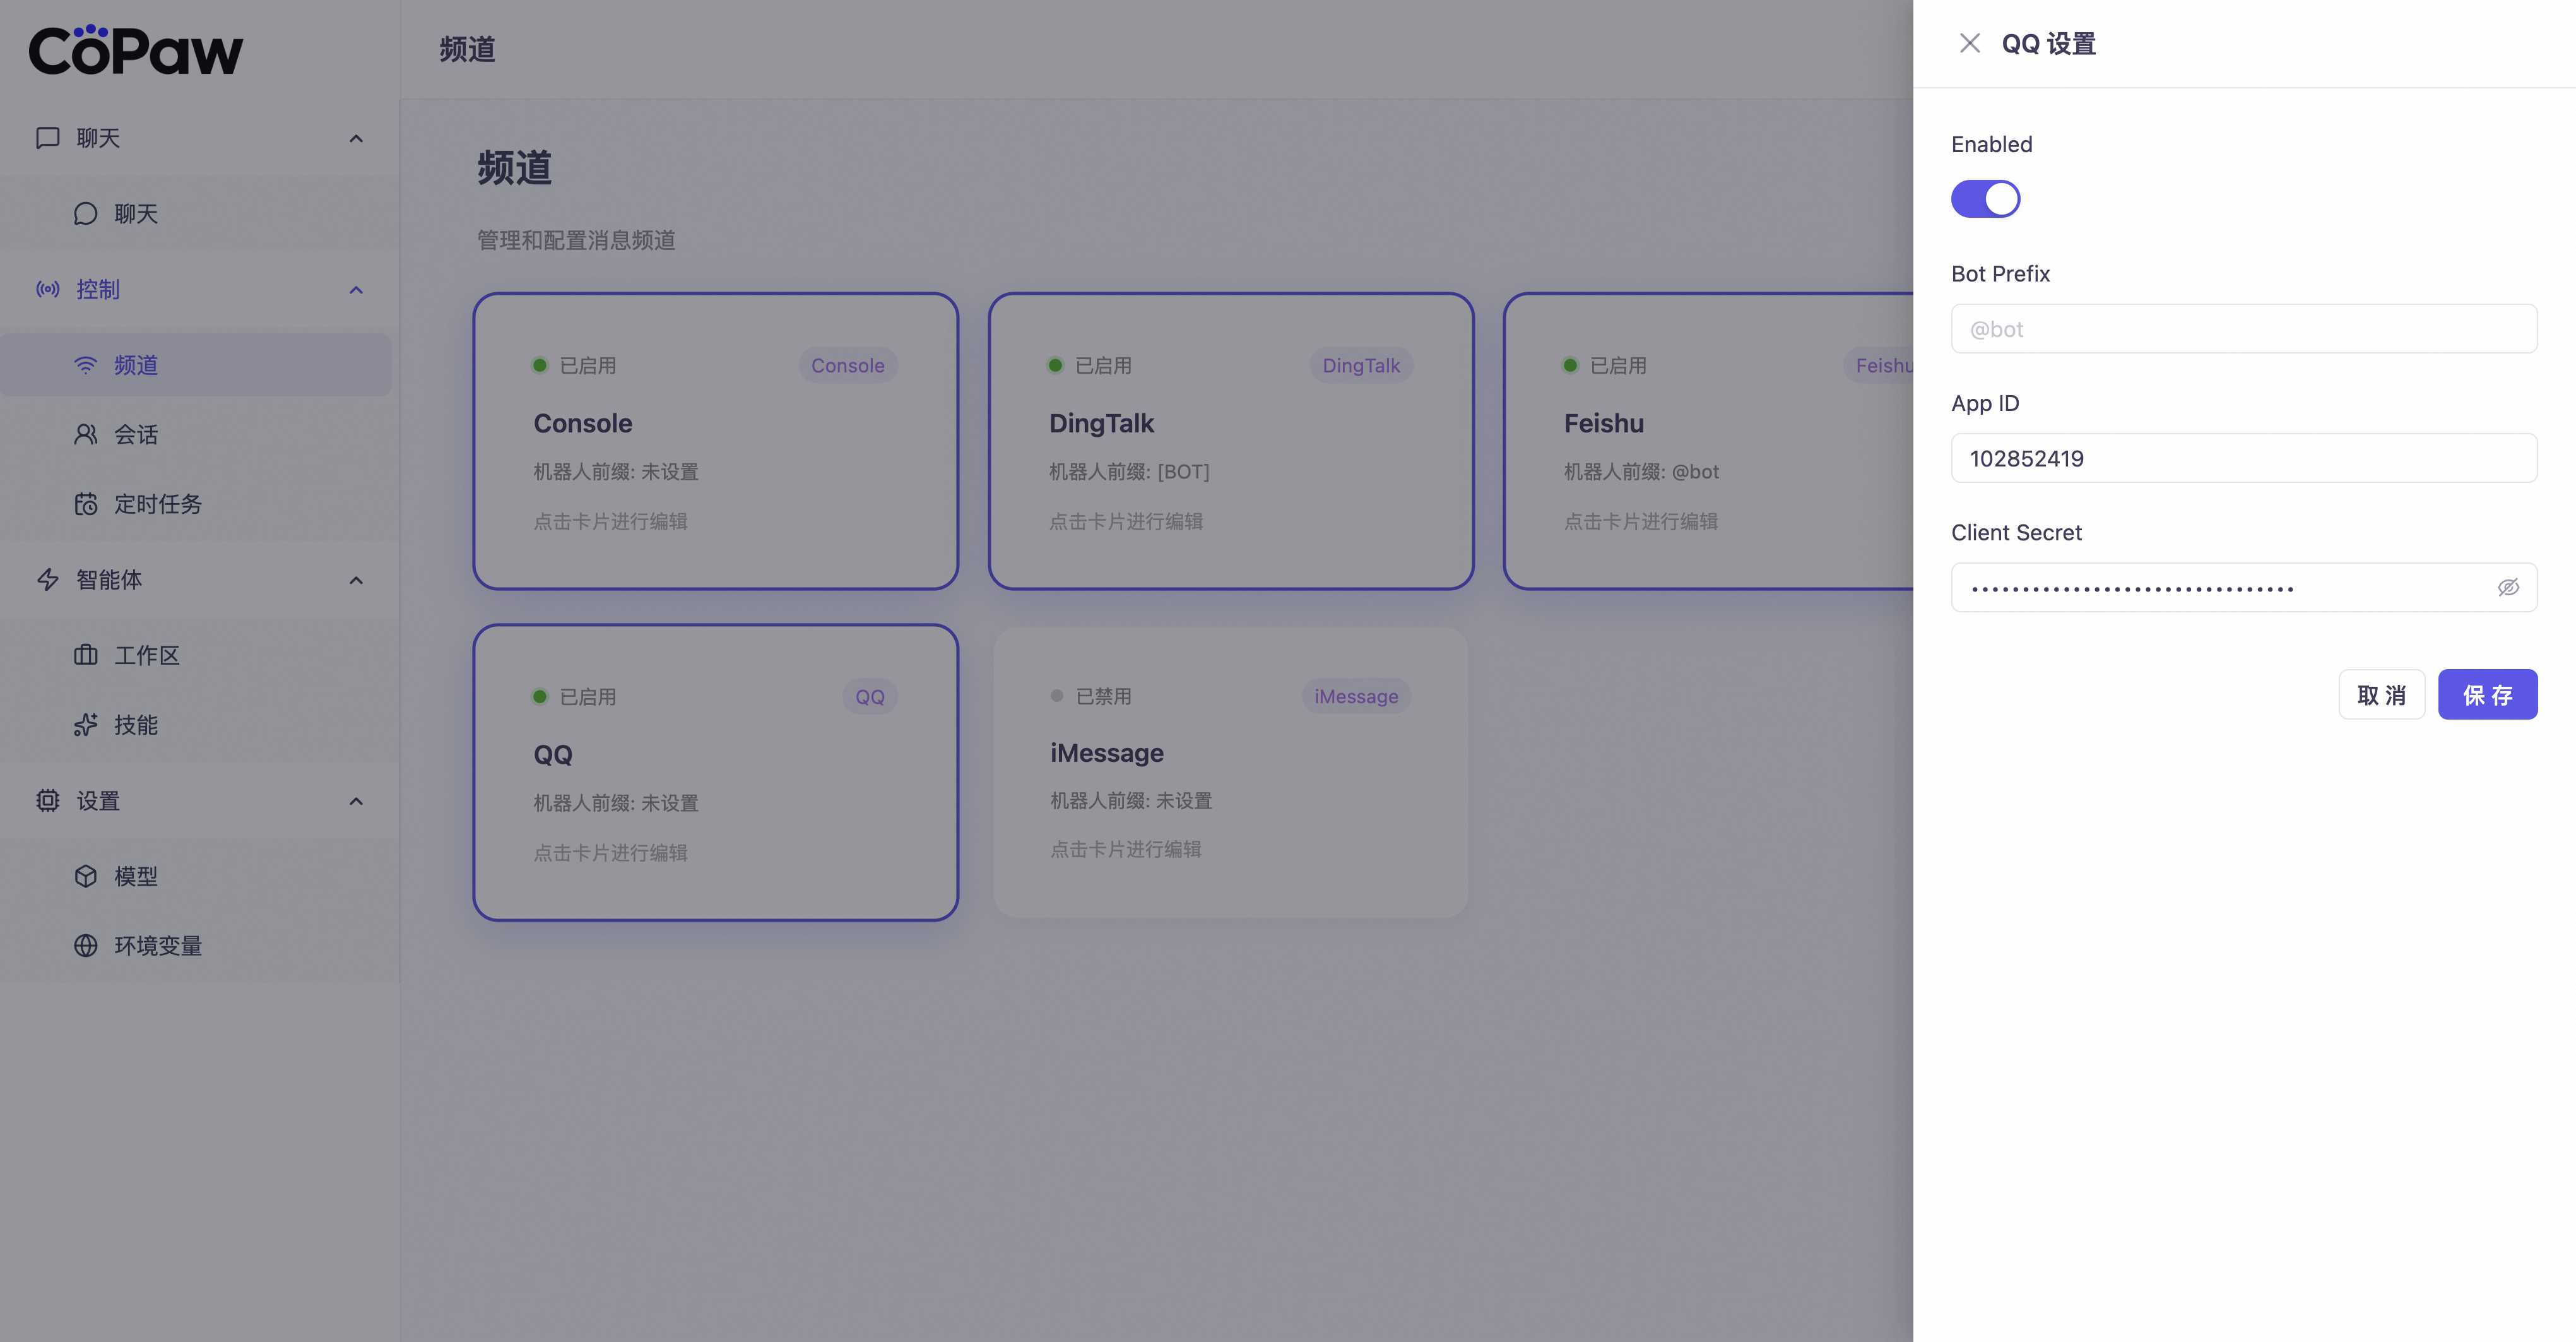Viewport: 2576px width, 1342px height.
Task: Save QQ settings with 保存 button
Action: point(2487,695)
